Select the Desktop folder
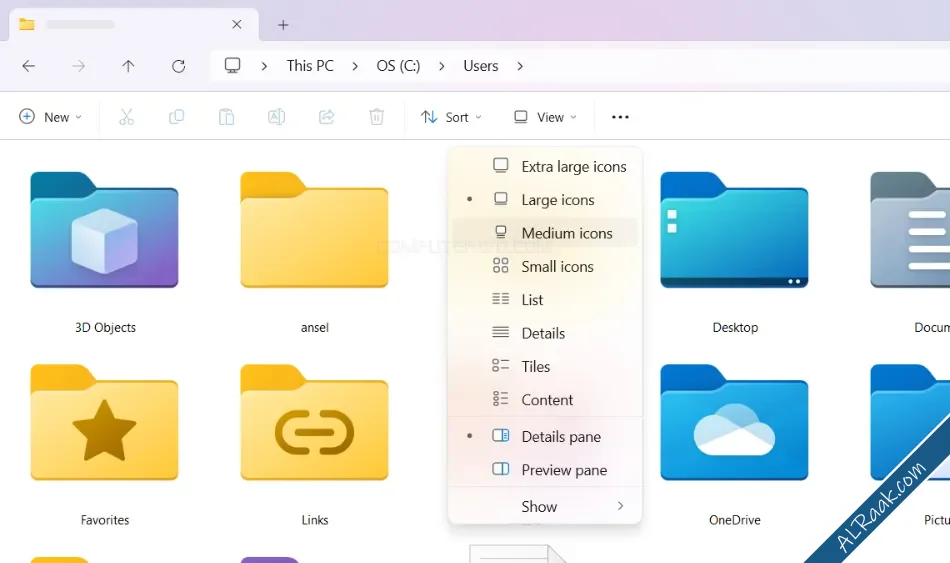 [734, 230]
